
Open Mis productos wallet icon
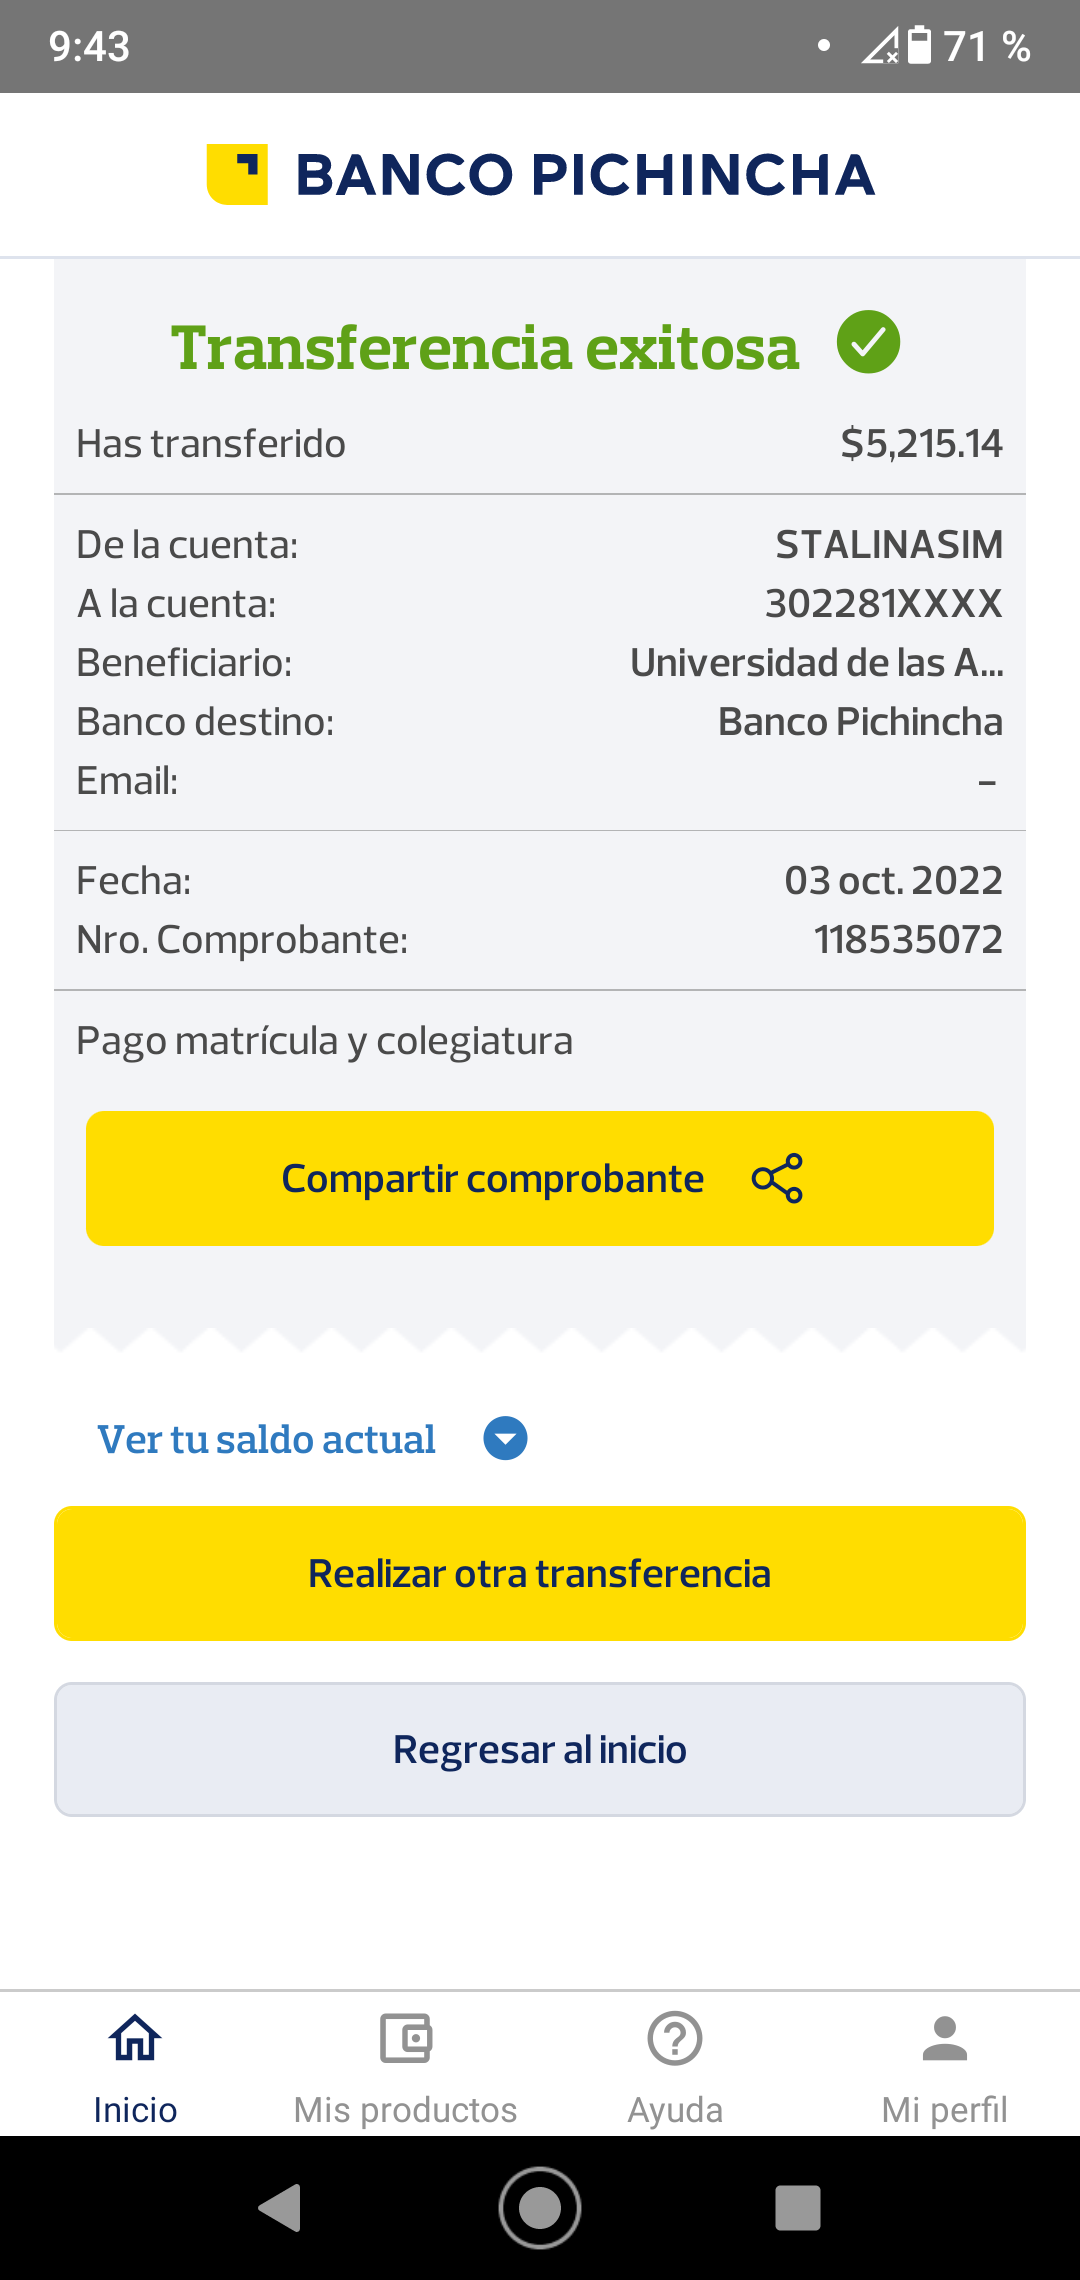pyautogui.click(x=405, y=2038)
